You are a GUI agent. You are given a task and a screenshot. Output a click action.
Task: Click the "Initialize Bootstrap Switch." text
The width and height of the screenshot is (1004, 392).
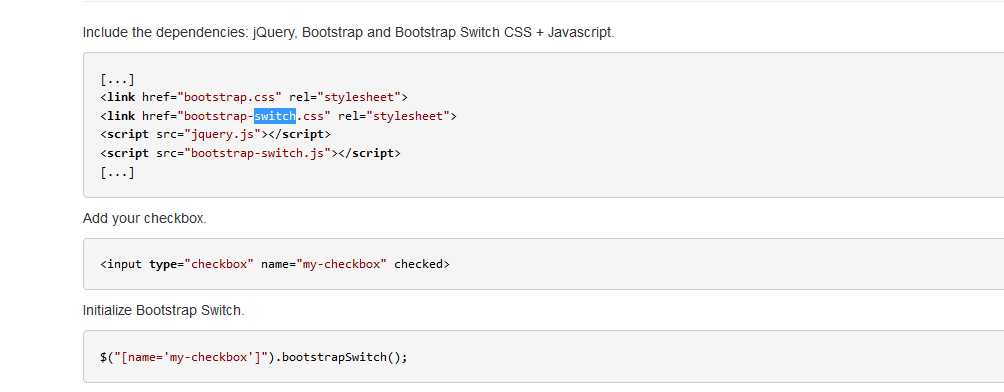point(163,311)
